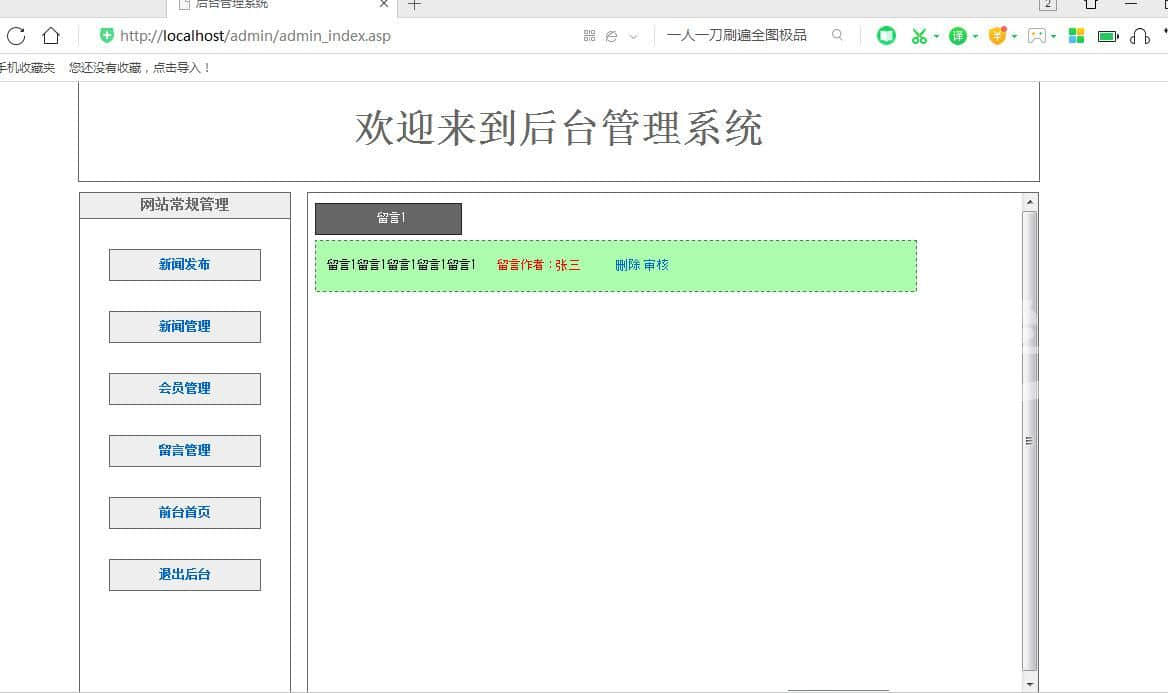The width and height of the screenshot is (1168, 693).
Task: Click the vertical scrollbar down arrow
Action: pos(1030,684)
